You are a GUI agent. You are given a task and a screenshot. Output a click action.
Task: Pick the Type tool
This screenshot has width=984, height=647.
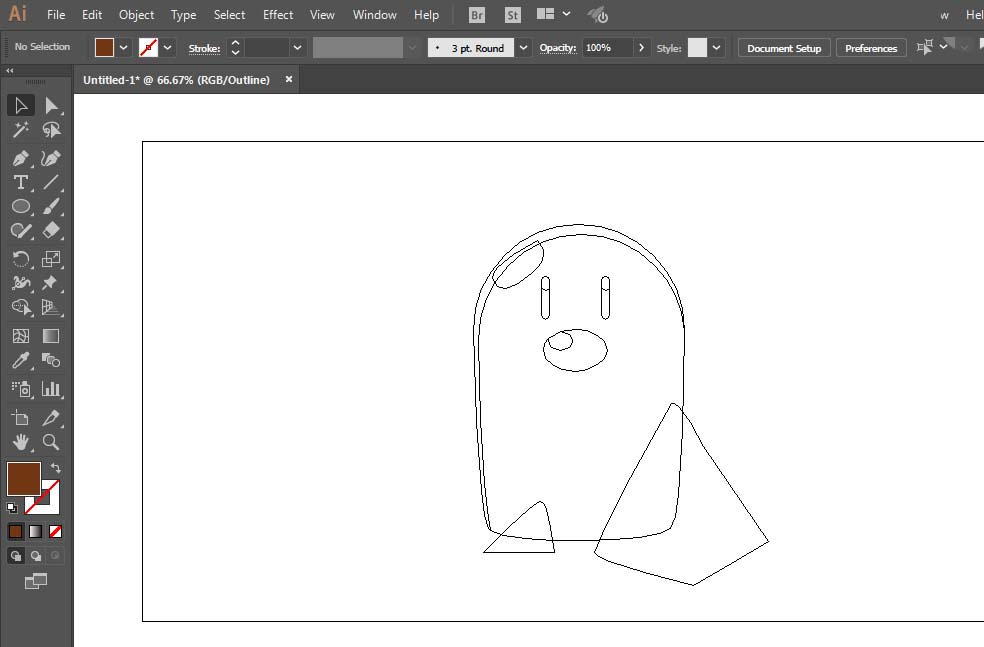tap(20, 182)
